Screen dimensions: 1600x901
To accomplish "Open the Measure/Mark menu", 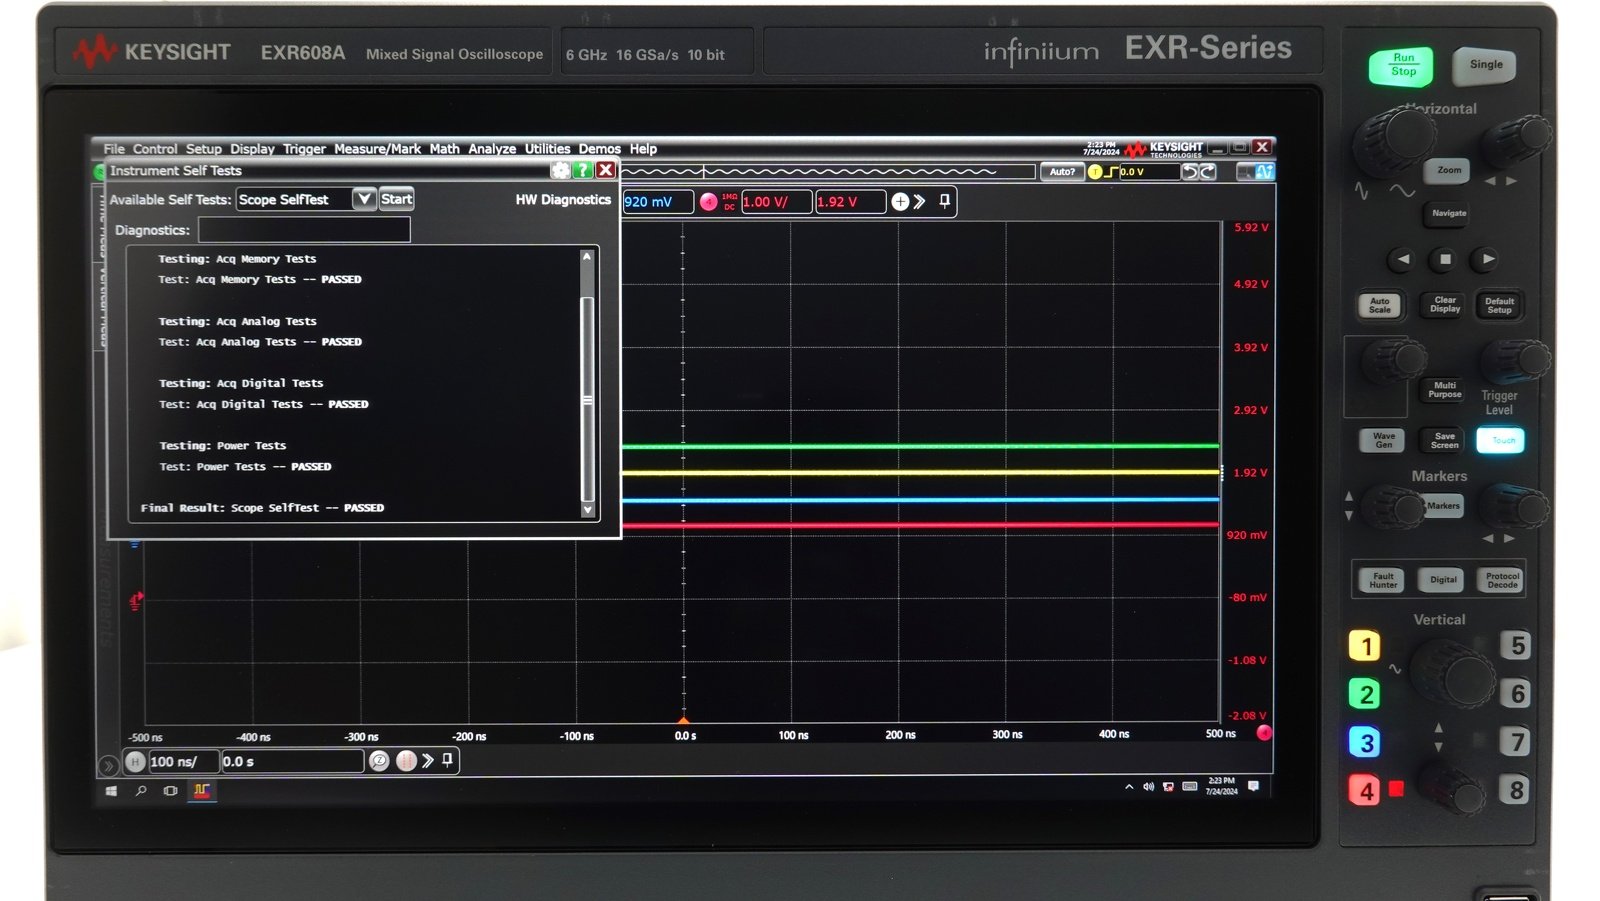I will pos(378,149).
